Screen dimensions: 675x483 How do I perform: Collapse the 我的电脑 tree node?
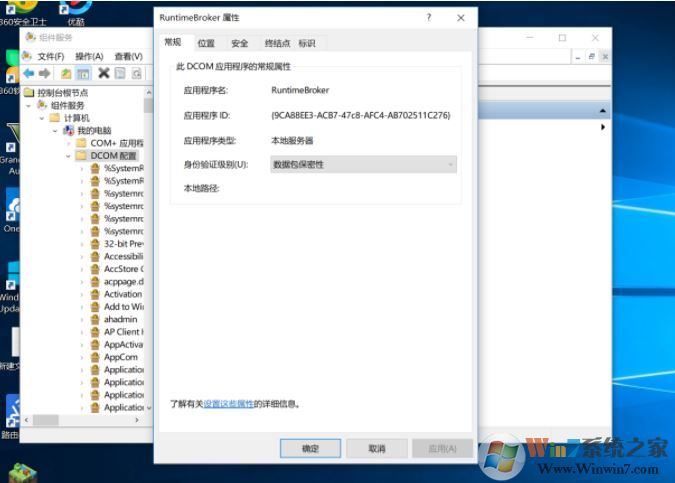[55, 130]
